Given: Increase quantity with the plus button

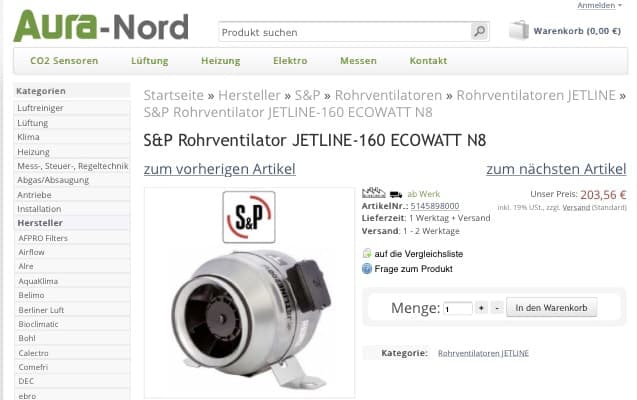Looking at the screenshot, I should coord(481,308).
